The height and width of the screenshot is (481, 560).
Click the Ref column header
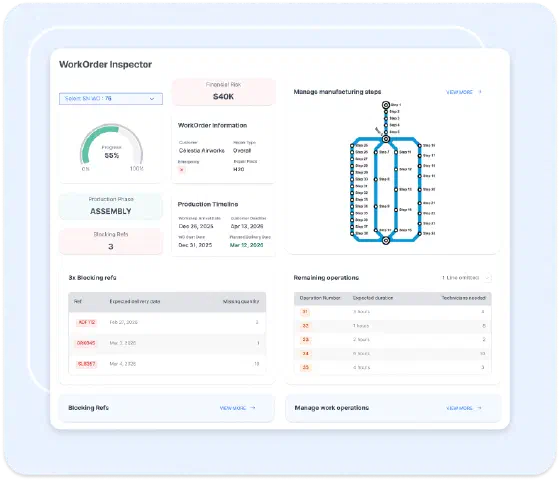click(78, 302)
